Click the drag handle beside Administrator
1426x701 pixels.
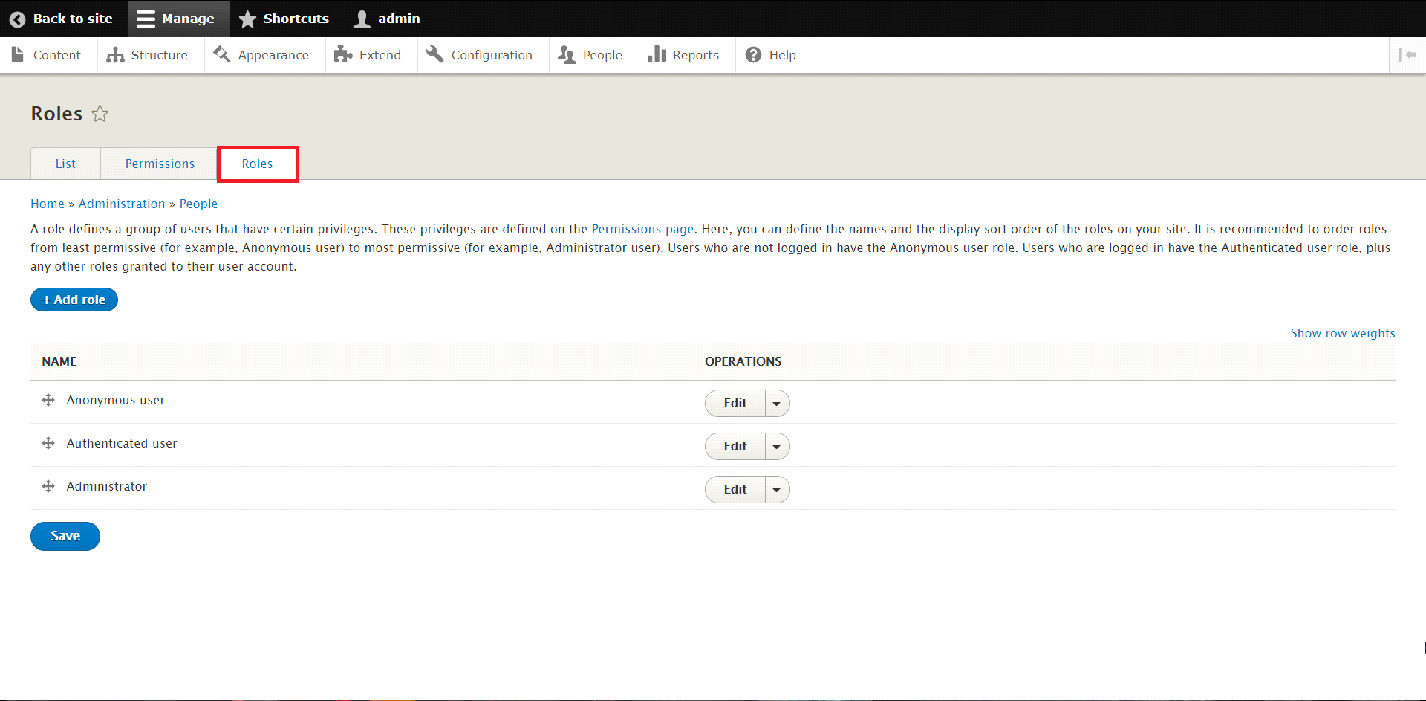click(47, 487)
